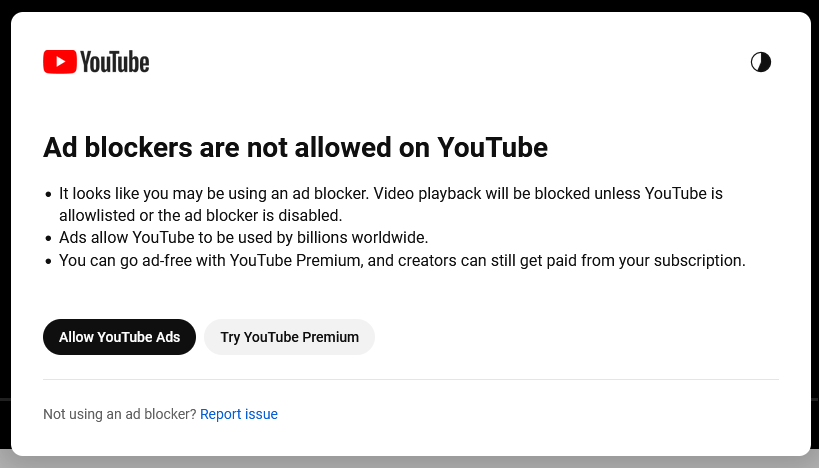This screenshot has height=468, width=819.
Task: Select the 'It looks like you may be' line
Action: tap(391, 193)
